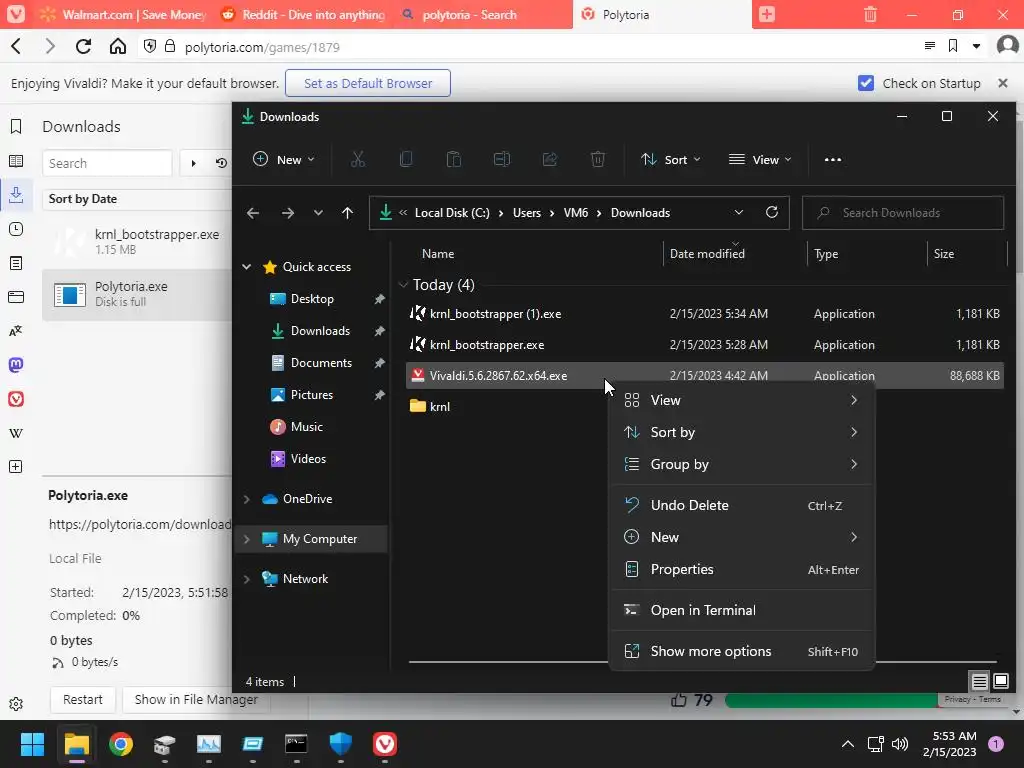
Task: Open the New dropdown in Explorer toolbar
Action: point(283,159)
